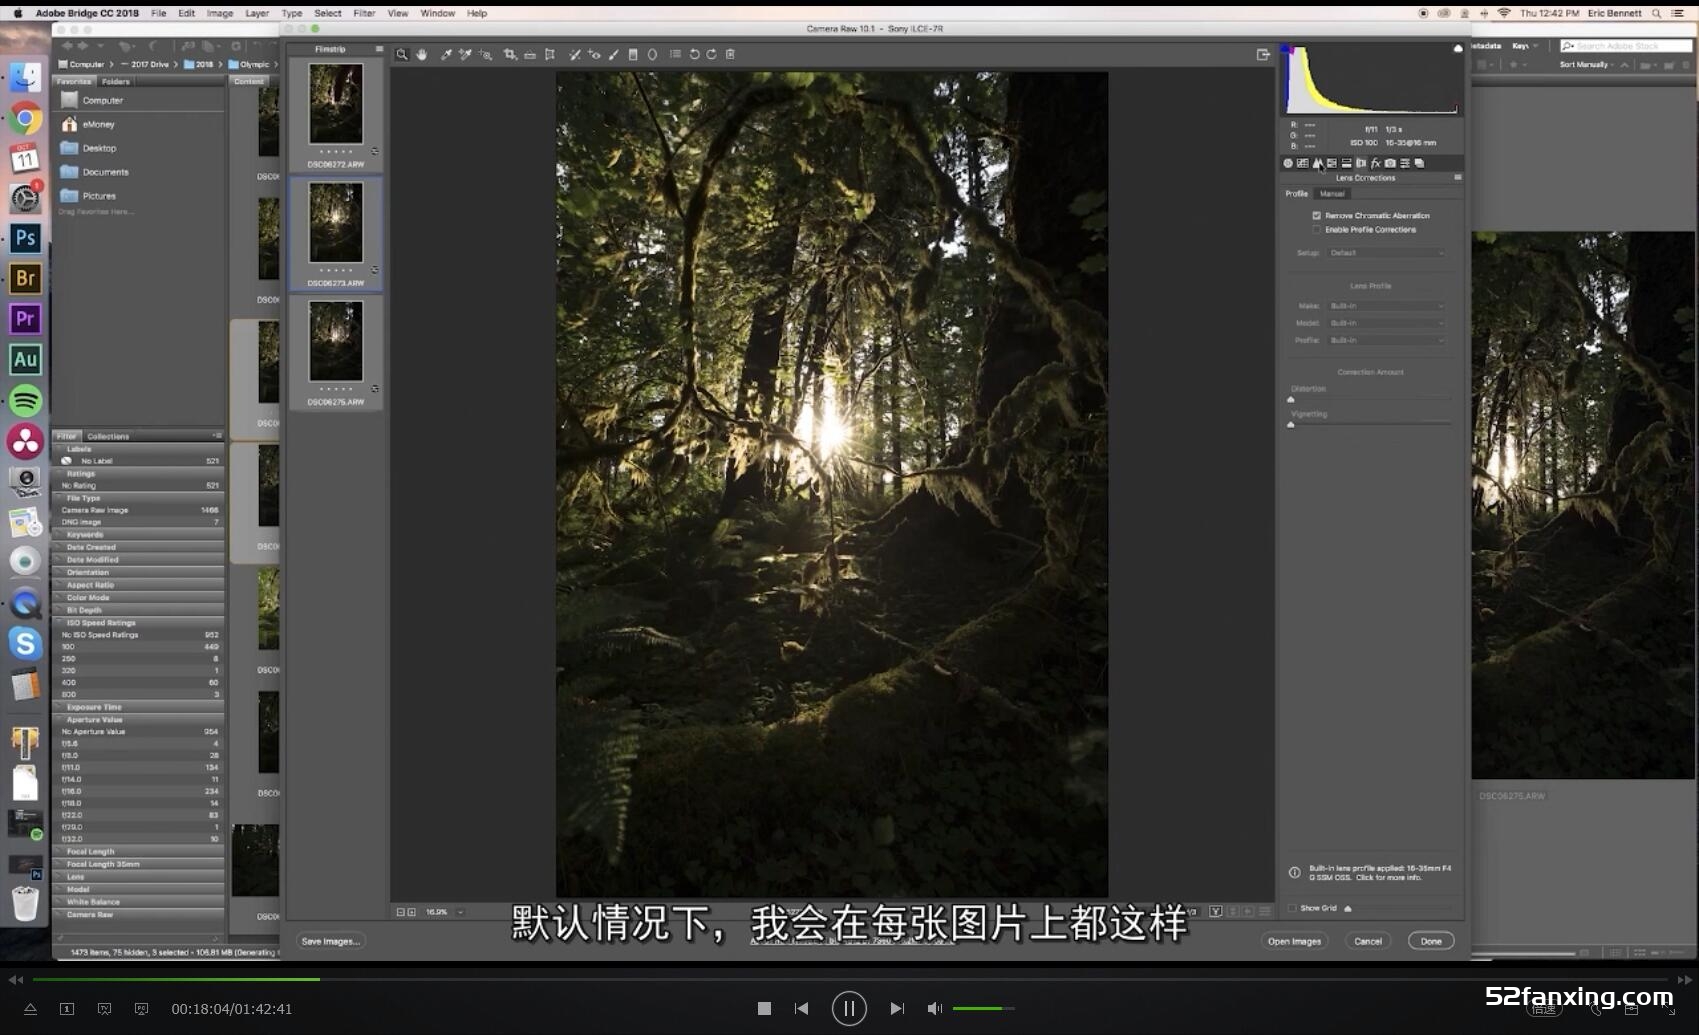
Task: Select the Spot Removal tool
Action: tap(575, 55)
